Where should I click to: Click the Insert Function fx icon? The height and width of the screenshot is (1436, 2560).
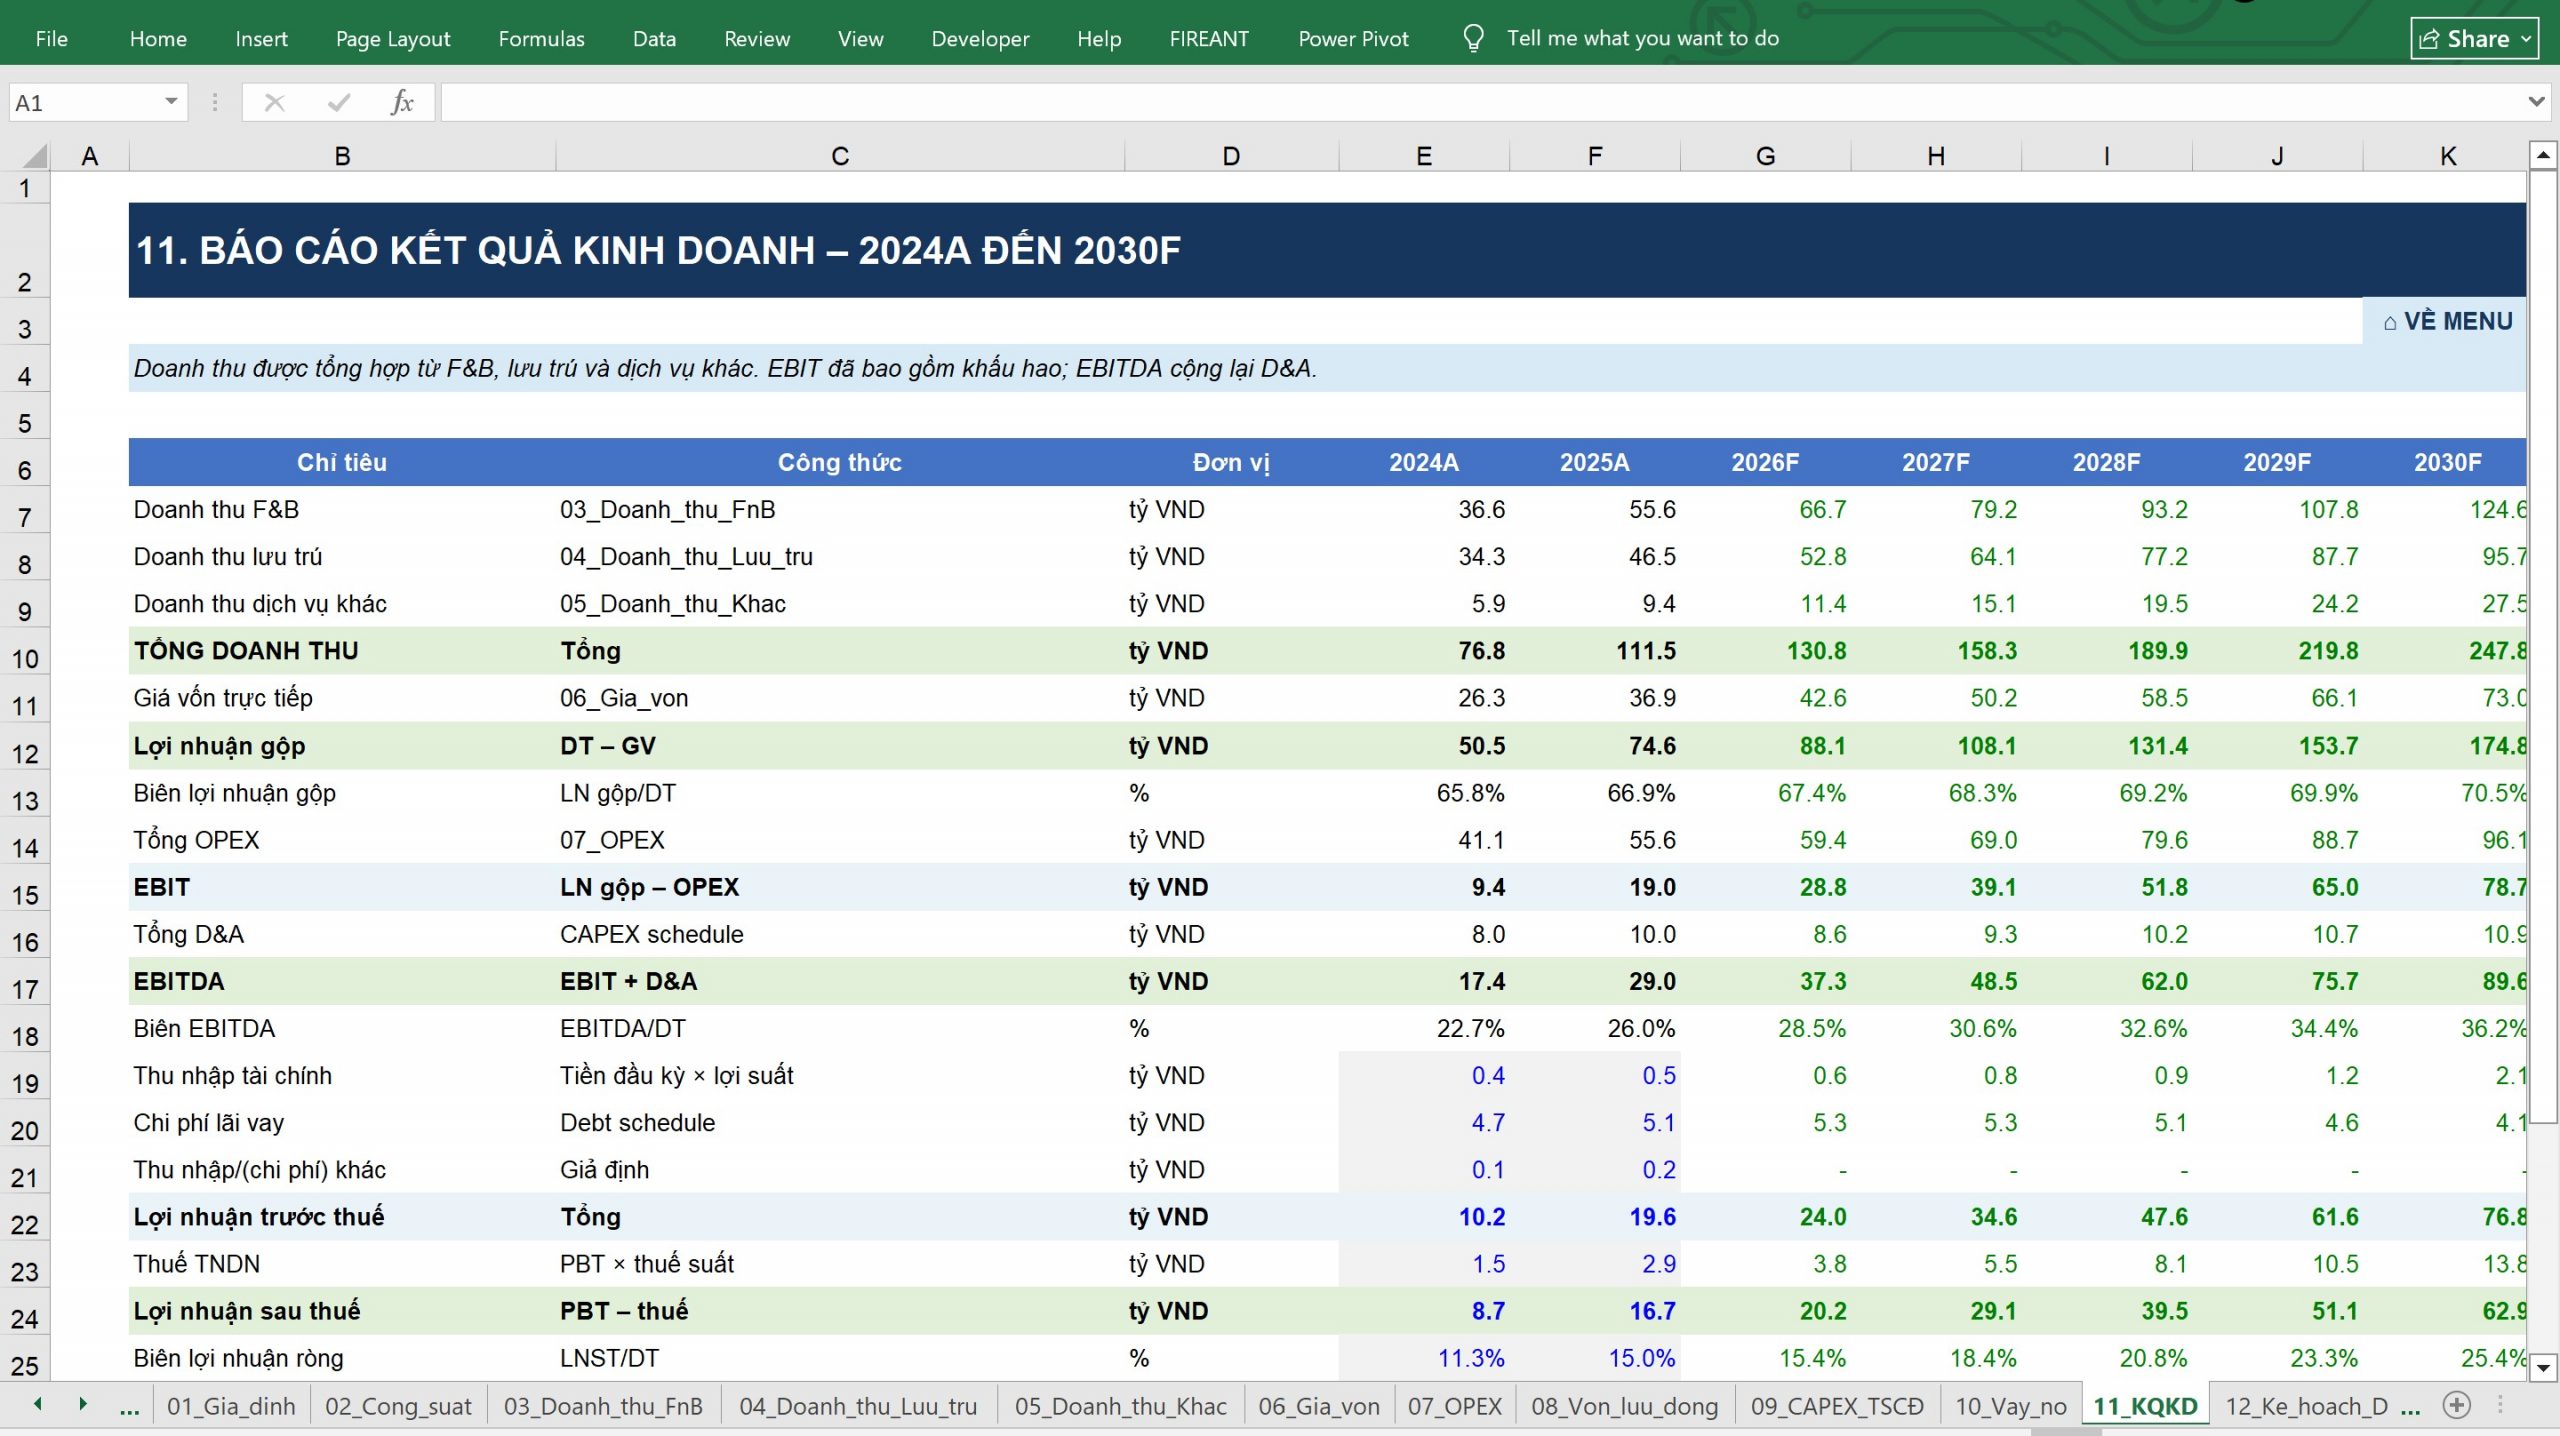[x=402, y=102]
